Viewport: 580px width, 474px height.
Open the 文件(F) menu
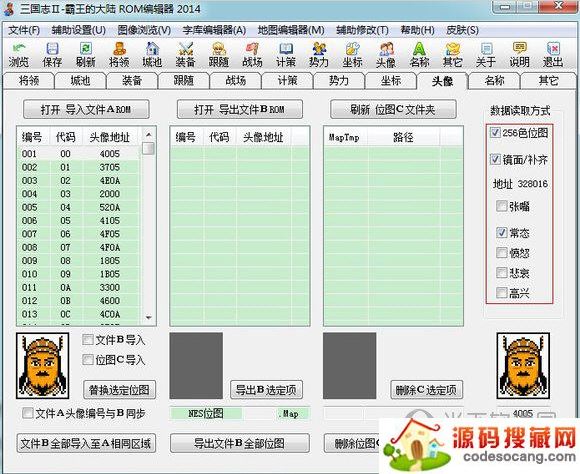24,30
